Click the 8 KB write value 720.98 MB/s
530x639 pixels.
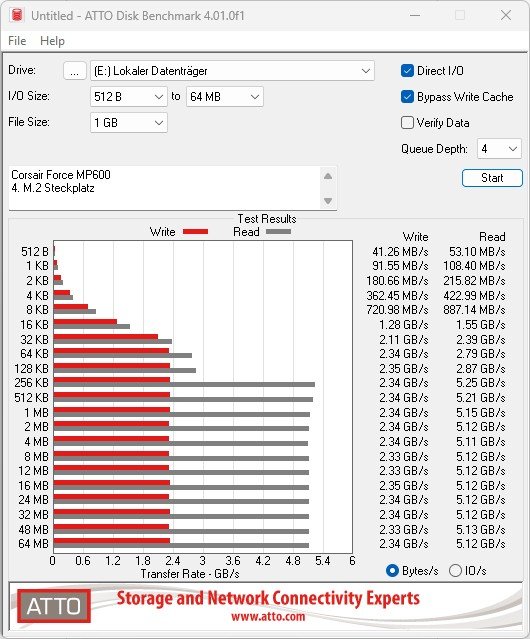pyautogui.click(x=397, y=310)
